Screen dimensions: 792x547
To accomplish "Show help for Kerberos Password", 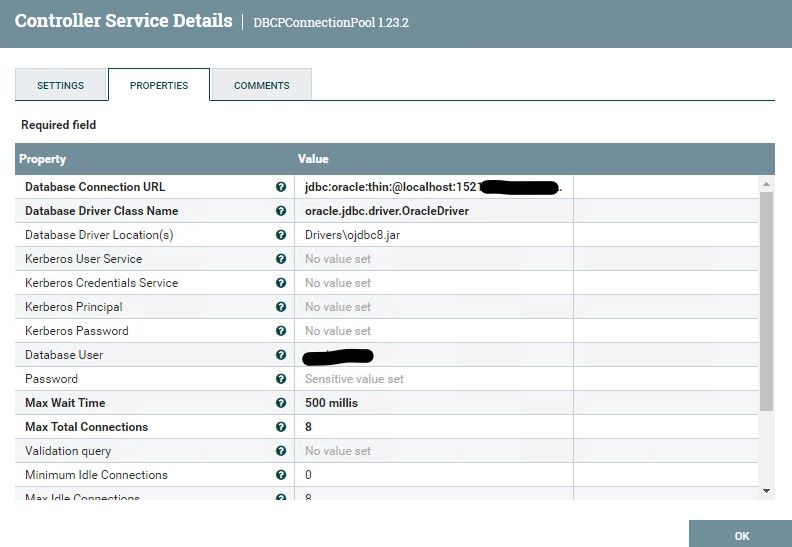I will point(281,331).
